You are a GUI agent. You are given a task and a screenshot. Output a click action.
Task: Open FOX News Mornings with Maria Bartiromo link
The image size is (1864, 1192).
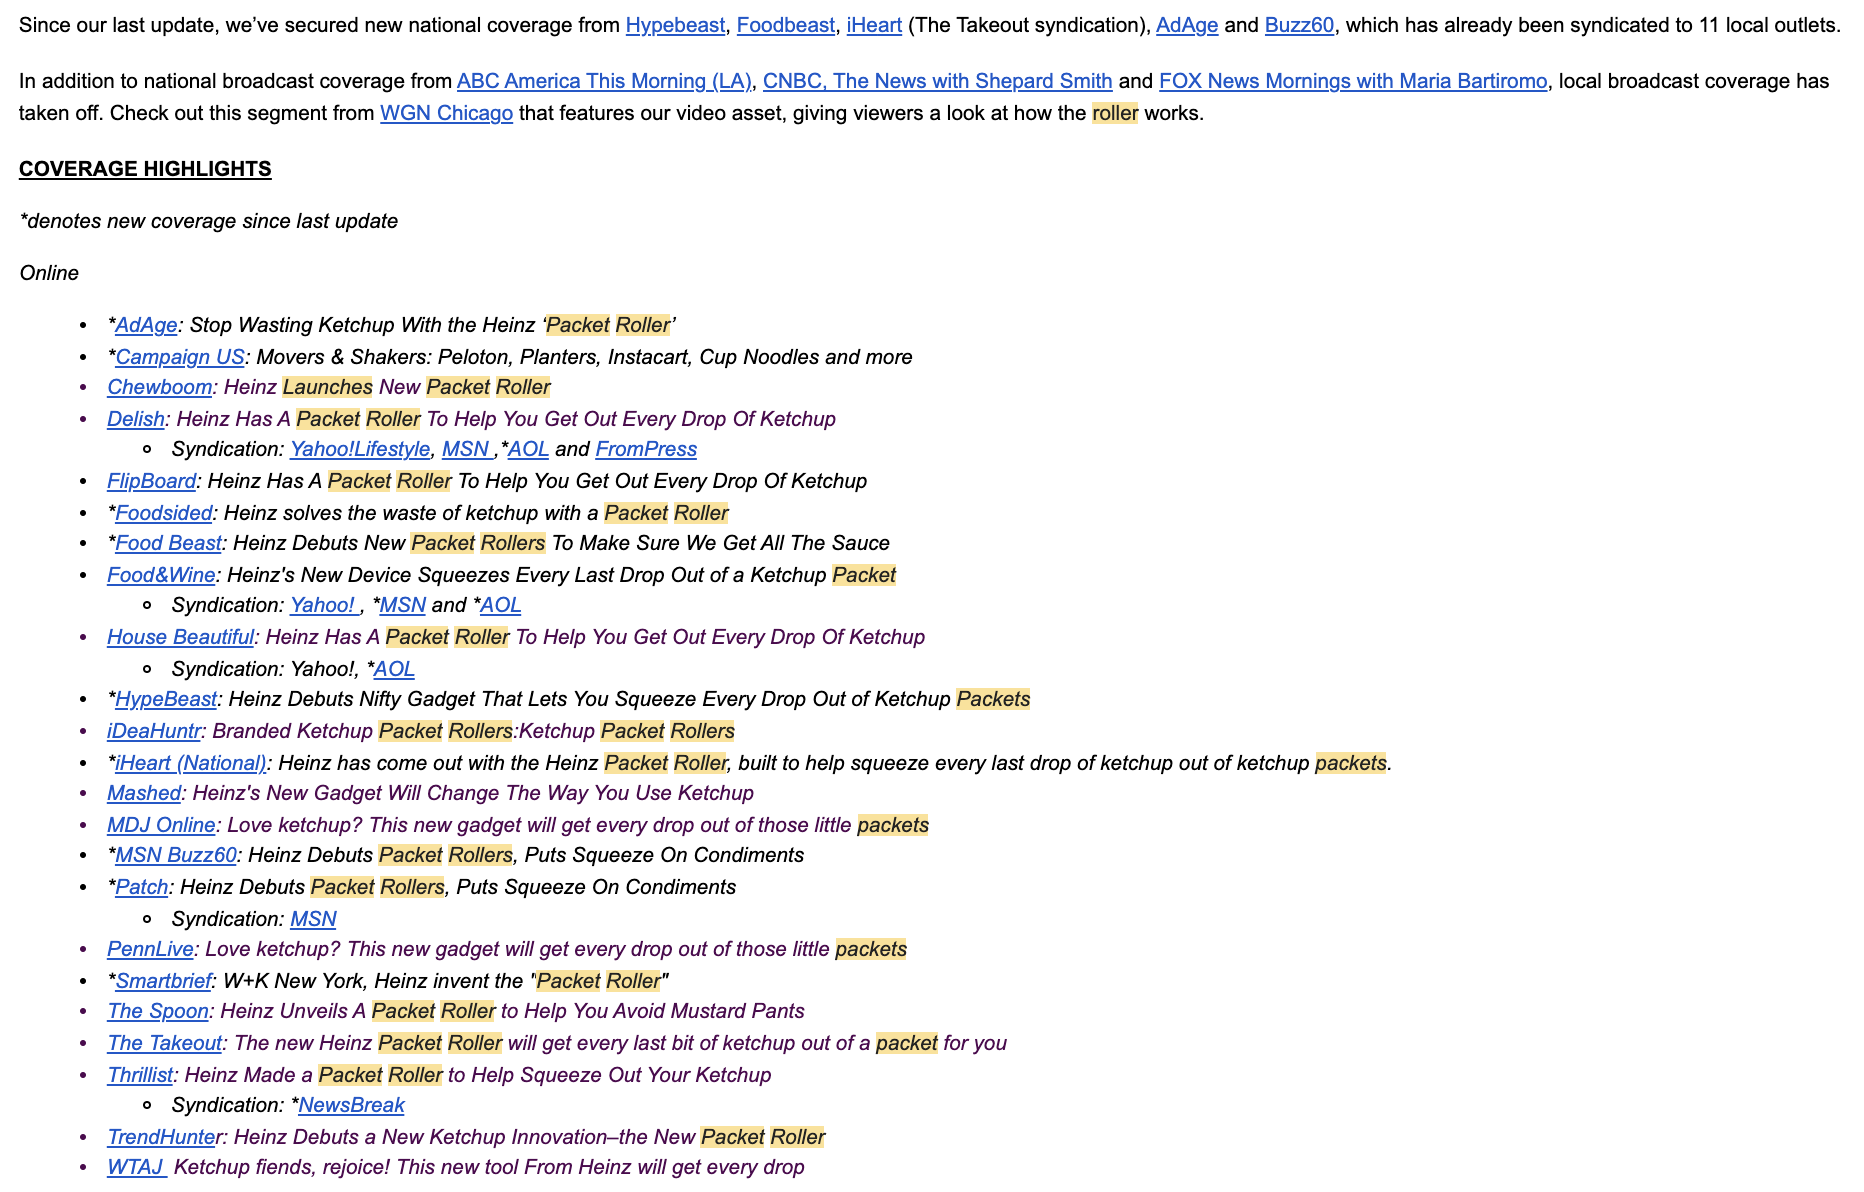click(x=1353, y=81)
